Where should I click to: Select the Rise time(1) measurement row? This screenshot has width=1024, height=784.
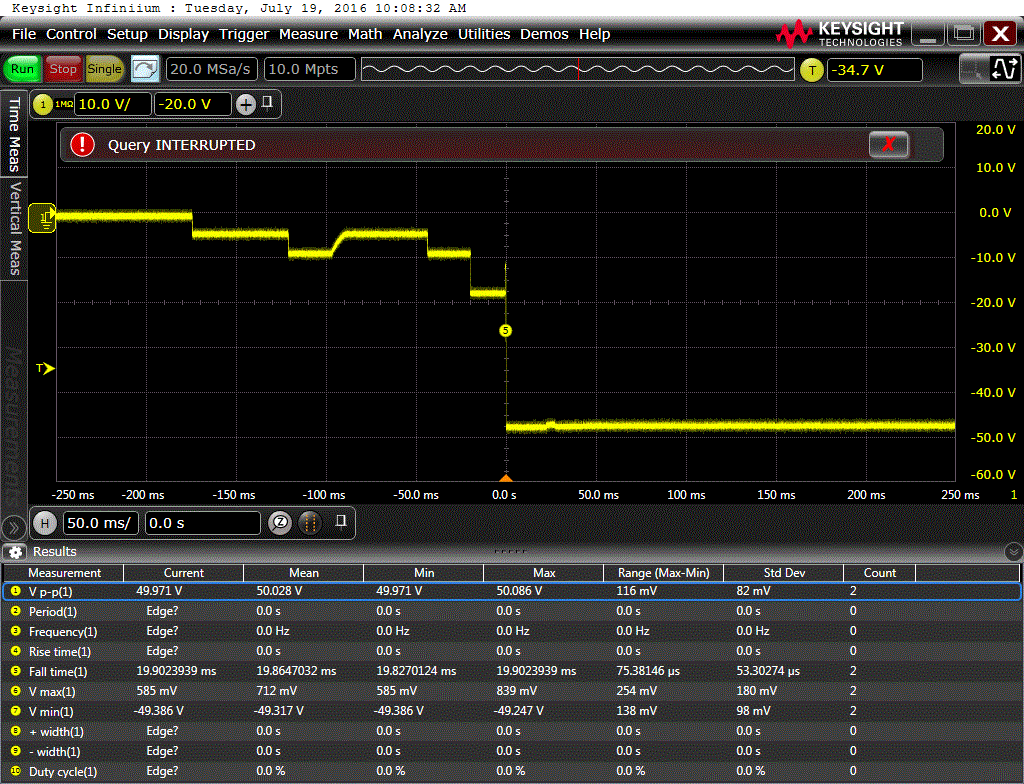point(511,651)
